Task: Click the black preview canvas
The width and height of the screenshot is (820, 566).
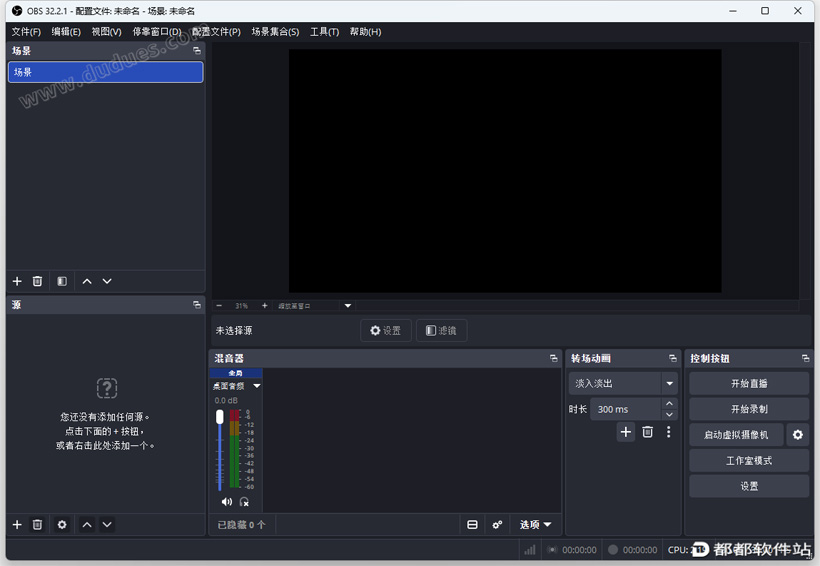Action: (x=505, y=171)
